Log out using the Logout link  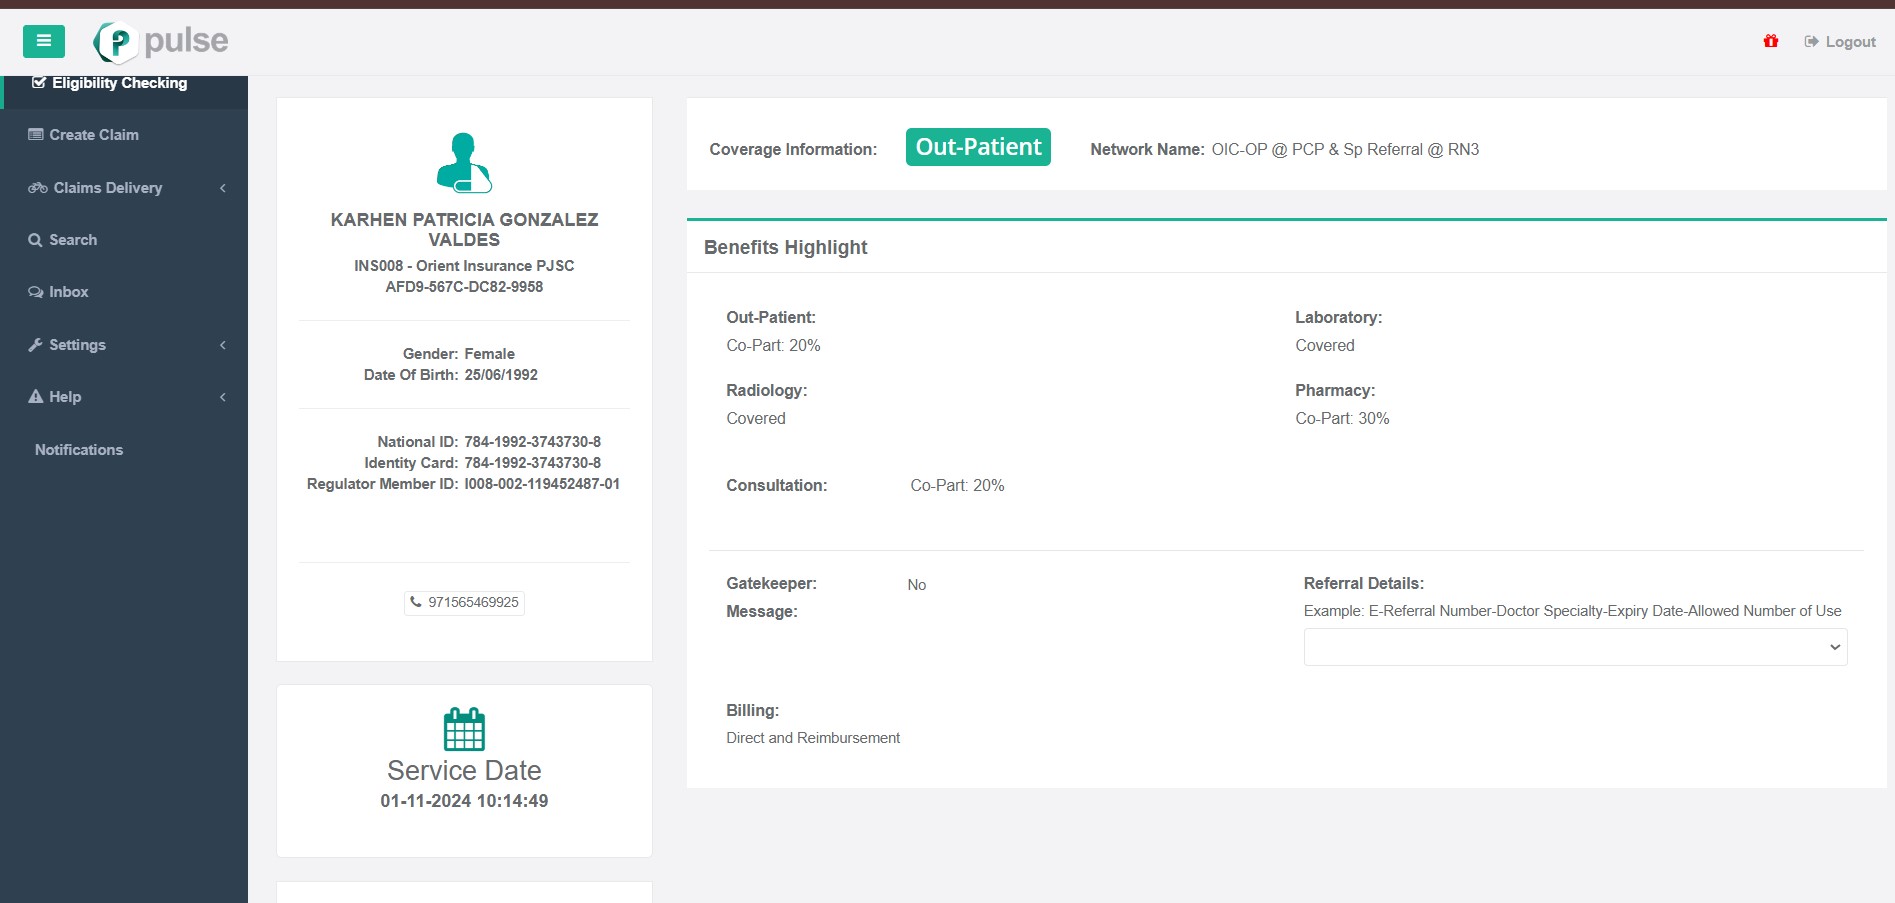[1840, 42]
